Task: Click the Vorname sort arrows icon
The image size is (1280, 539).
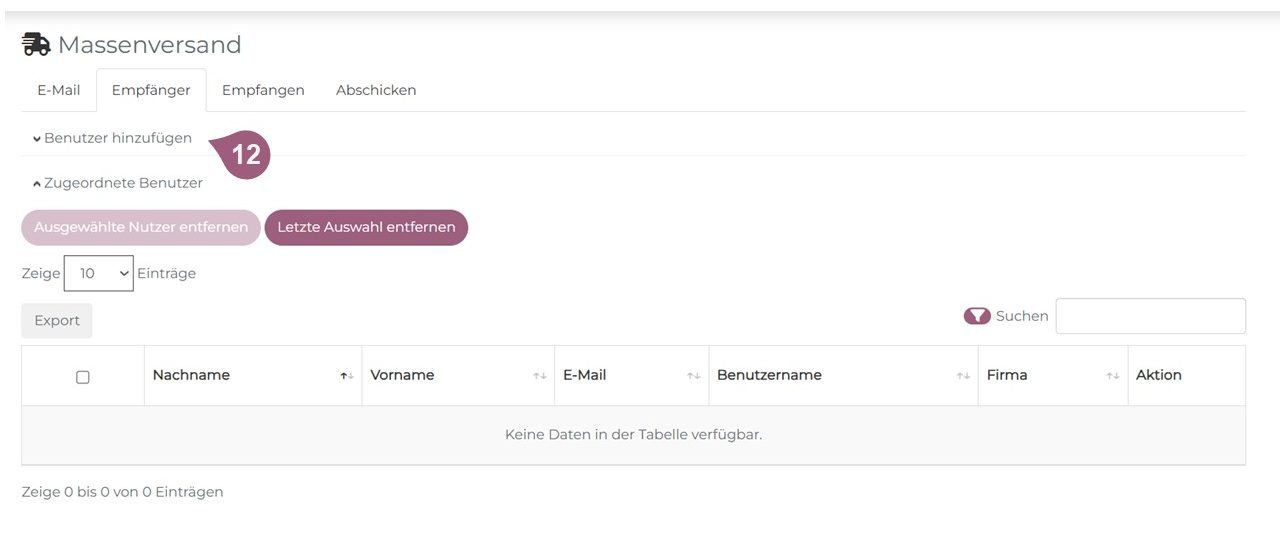Action: tap(539, 376)
